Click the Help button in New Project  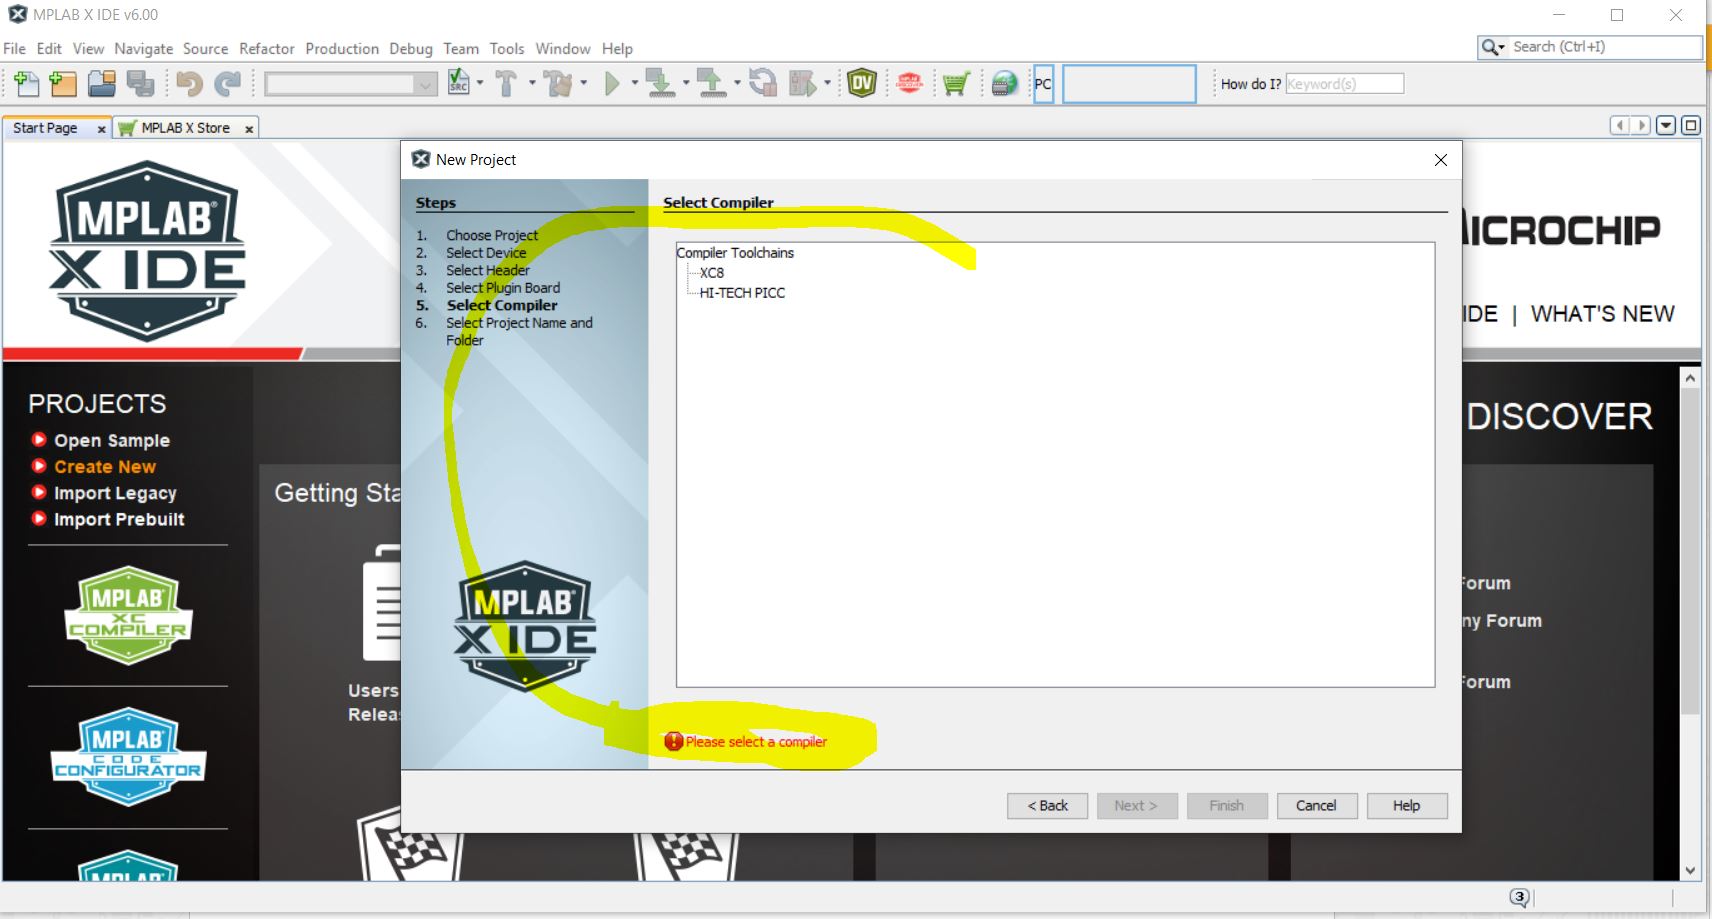(x=1406, y=806)
